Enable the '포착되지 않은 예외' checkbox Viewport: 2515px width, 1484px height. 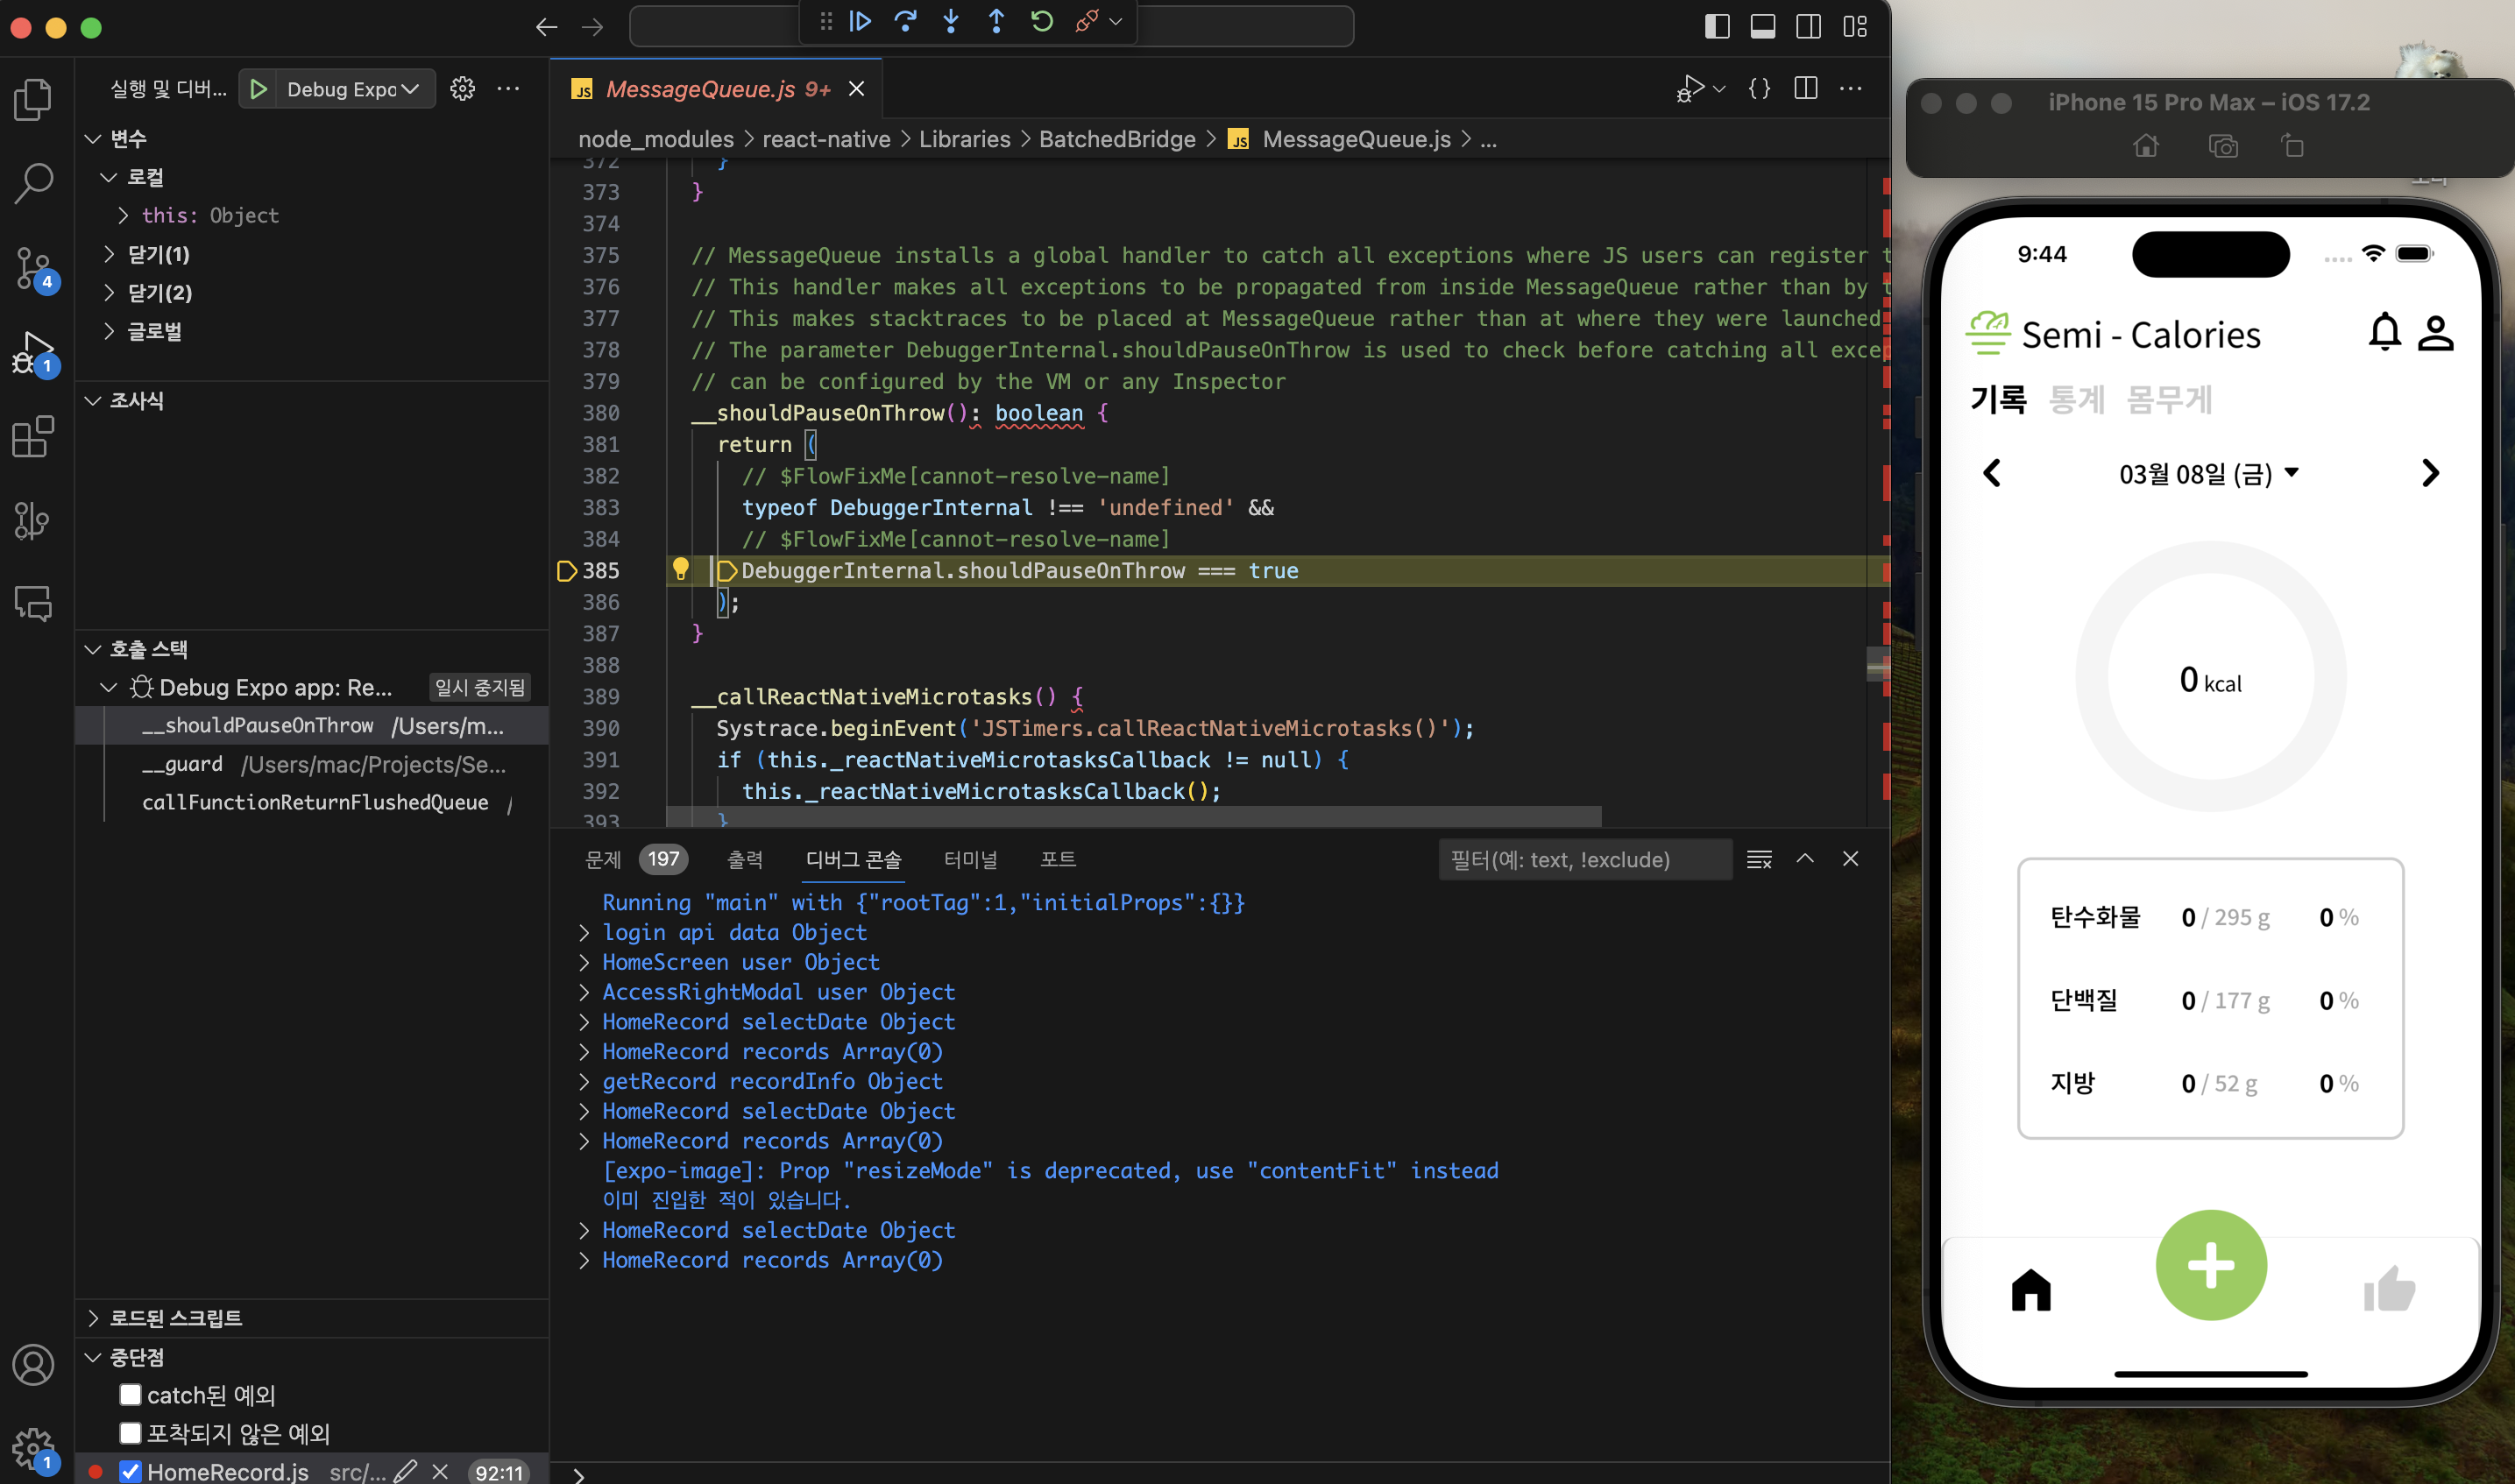click(x=130, y=1433)
